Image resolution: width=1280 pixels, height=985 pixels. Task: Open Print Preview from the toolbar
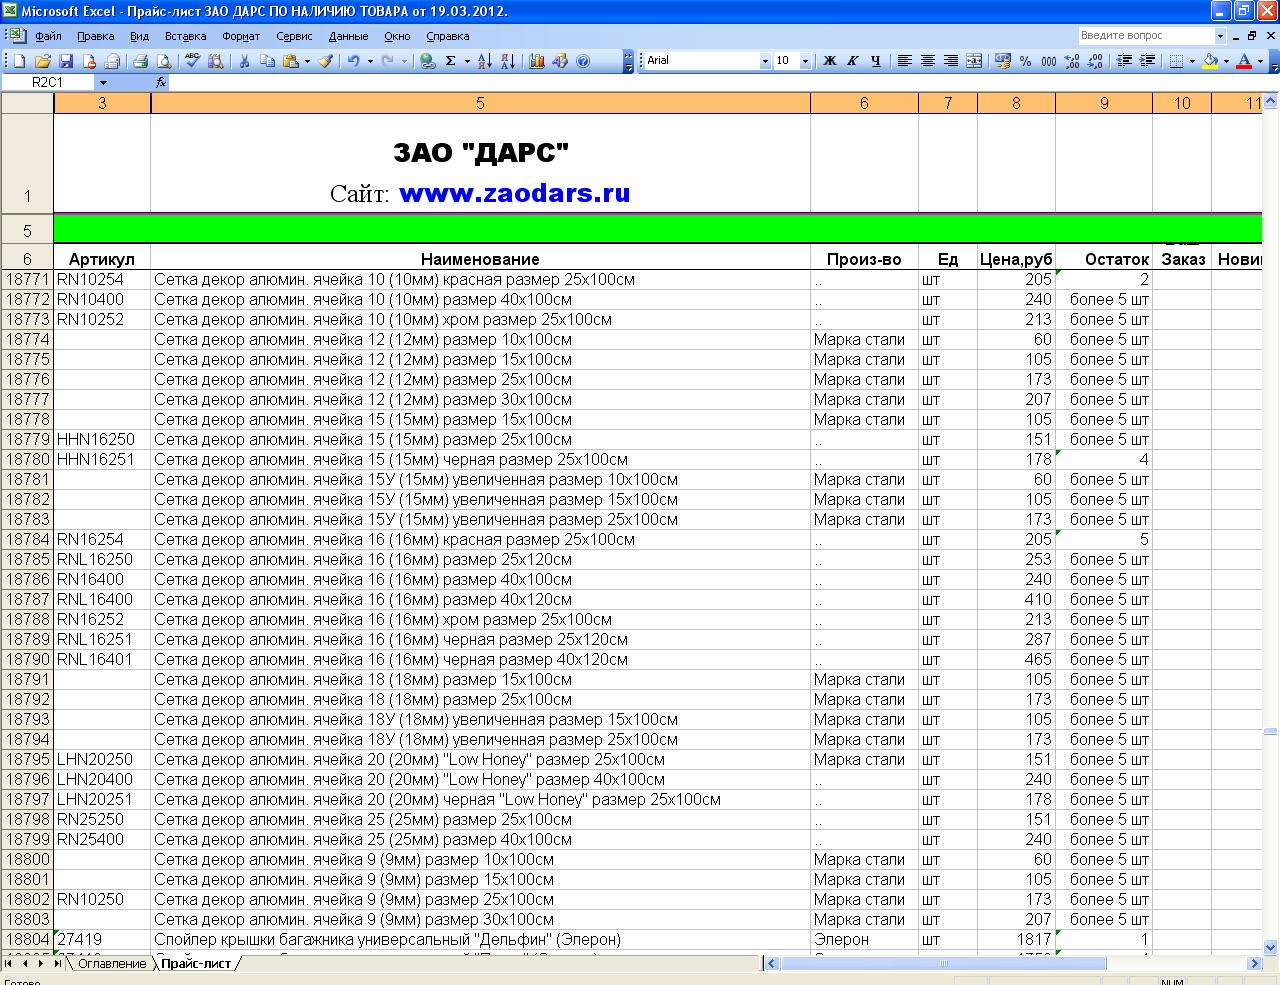[164, 61]
